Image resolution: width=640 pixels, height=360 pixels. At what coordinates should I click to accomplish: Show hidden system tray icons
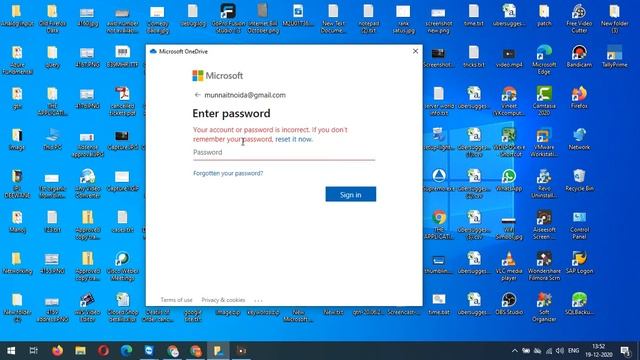[x=514, y=351]
